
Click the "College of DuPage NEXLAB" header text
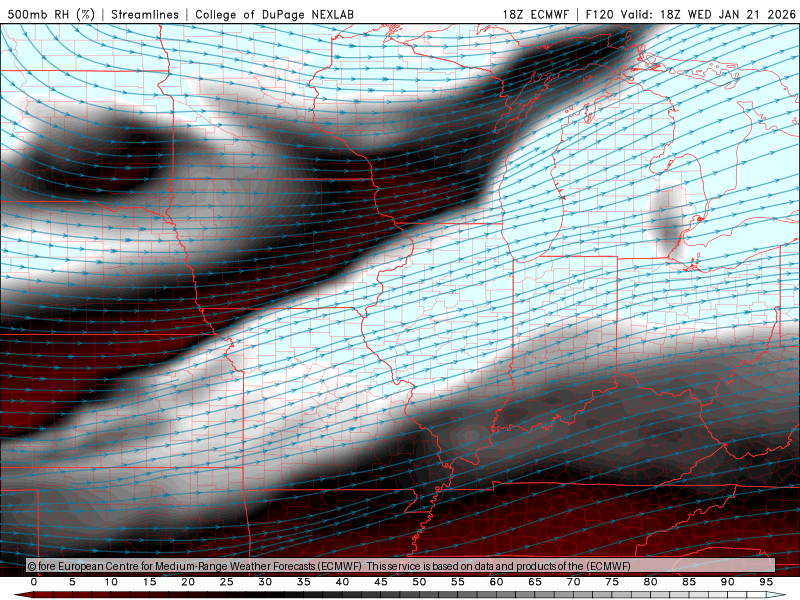point(274,14)
